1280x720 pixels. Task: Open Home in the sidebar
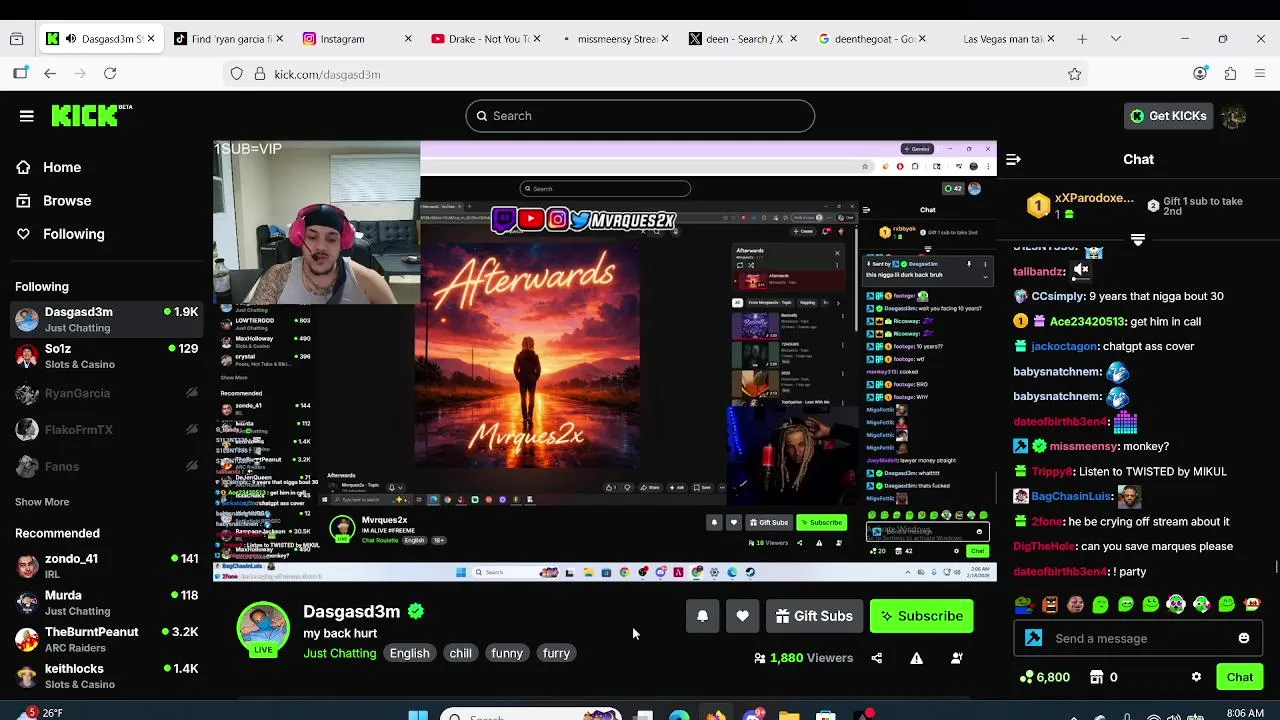48,167
